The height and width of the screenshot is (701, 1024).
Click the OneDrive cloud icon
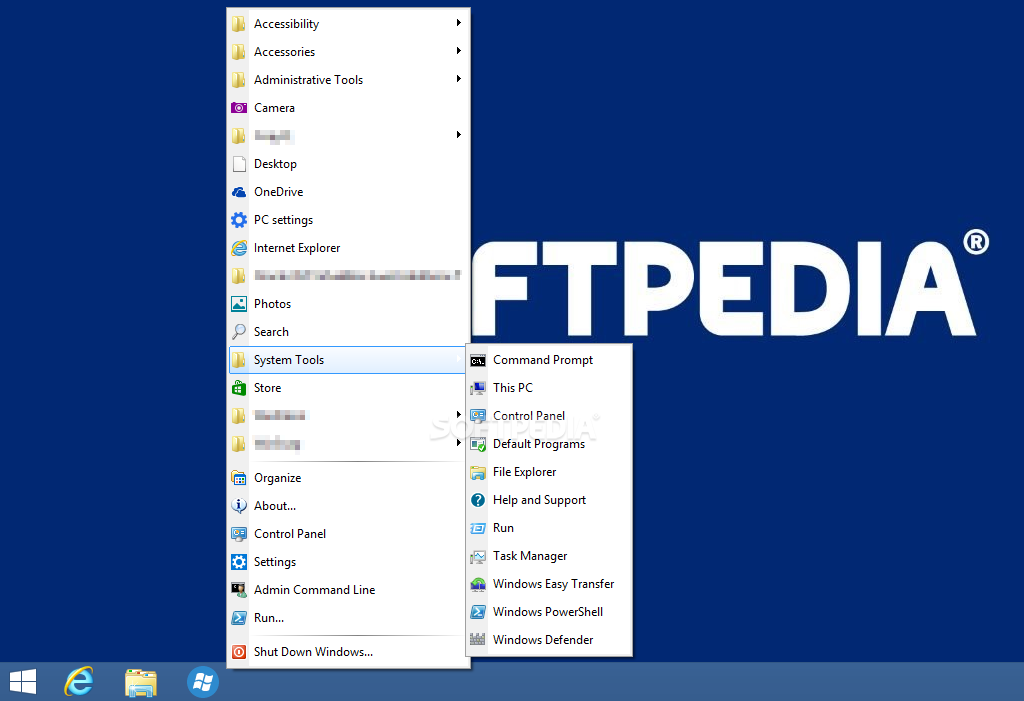point(239,192)
